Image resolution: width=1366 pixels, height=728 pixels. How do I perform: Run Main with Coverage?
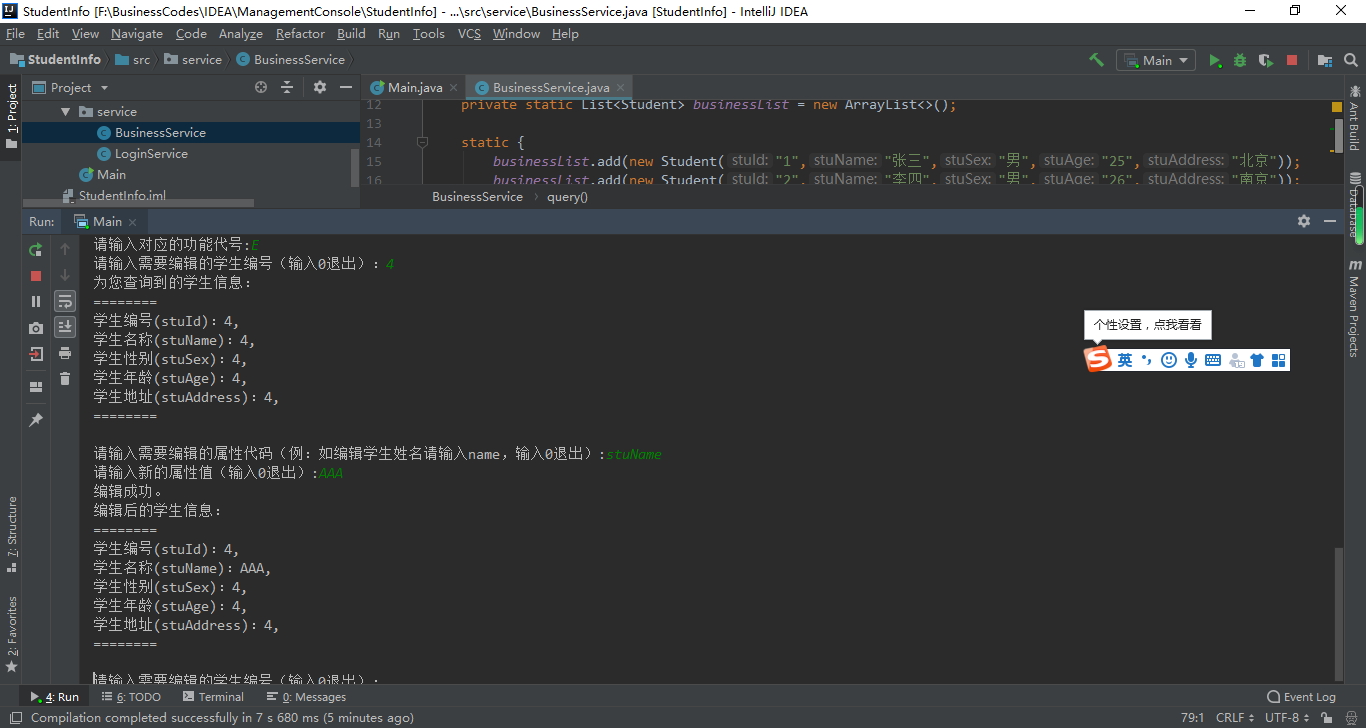1265,60
